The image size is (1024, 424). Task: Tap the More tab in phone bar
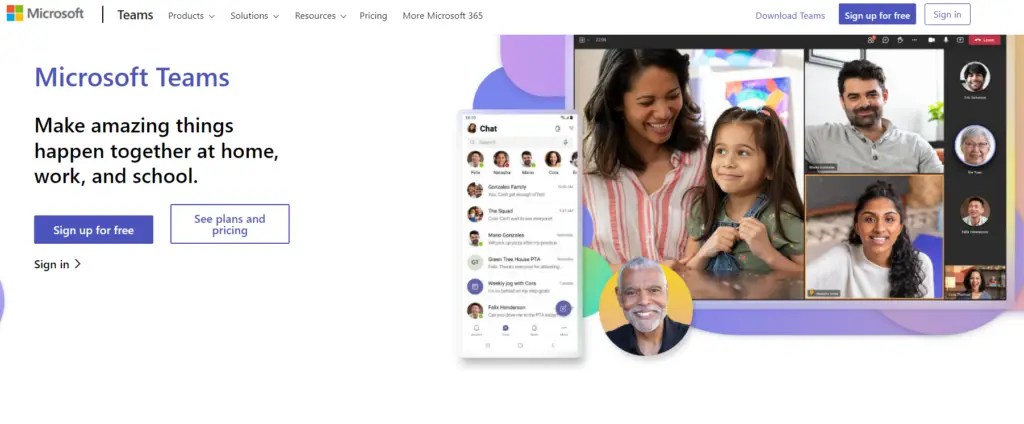(564, 329)
